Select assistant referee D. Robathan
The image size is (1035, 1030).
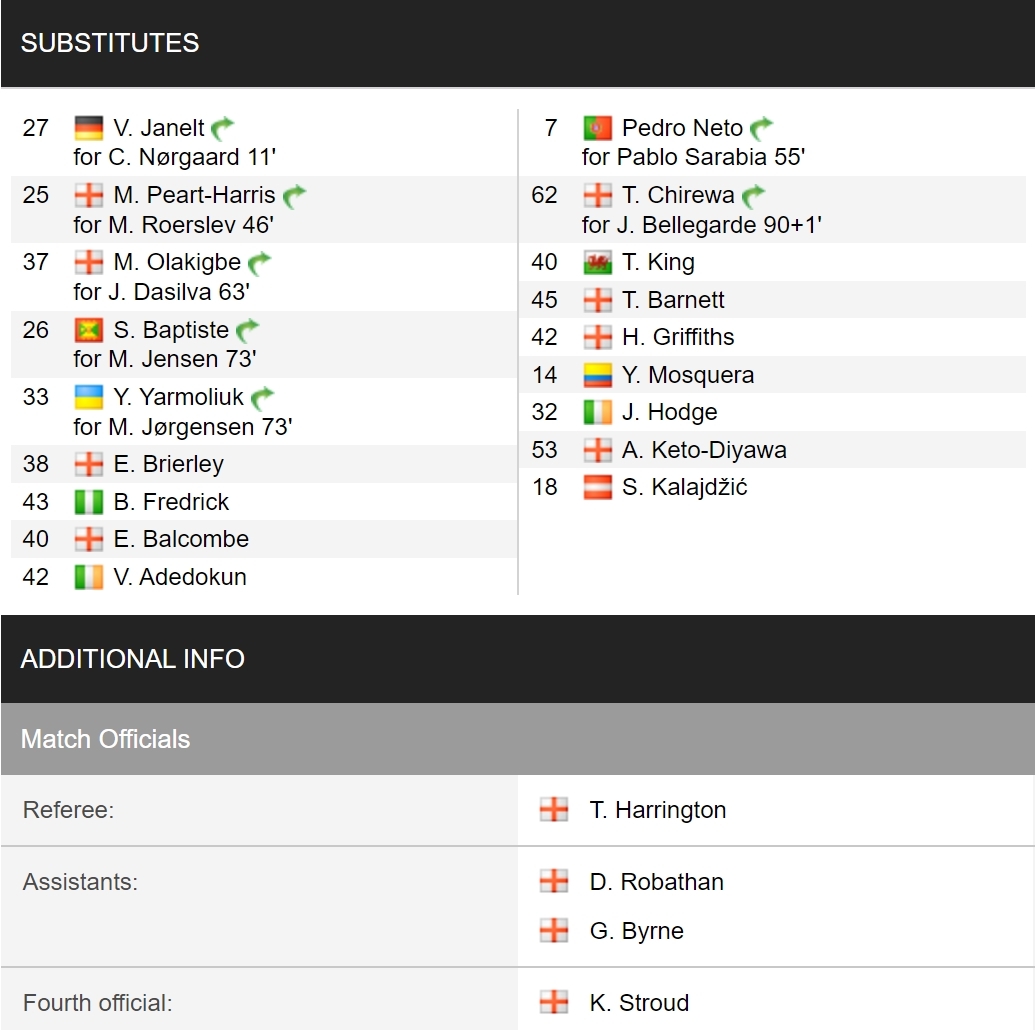[656, 882]
